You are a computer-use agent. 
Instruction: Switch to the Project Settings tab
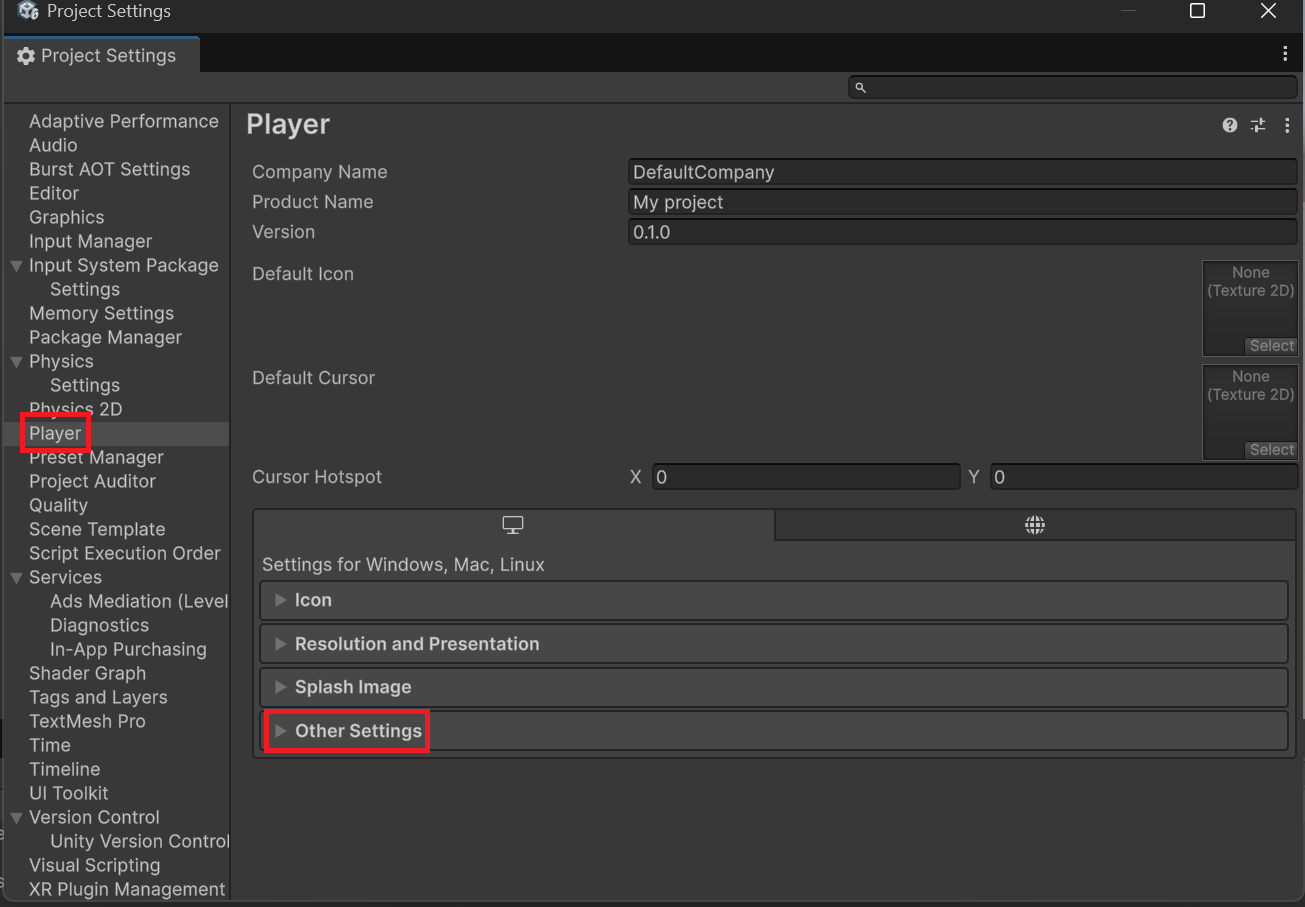[100, 55]
